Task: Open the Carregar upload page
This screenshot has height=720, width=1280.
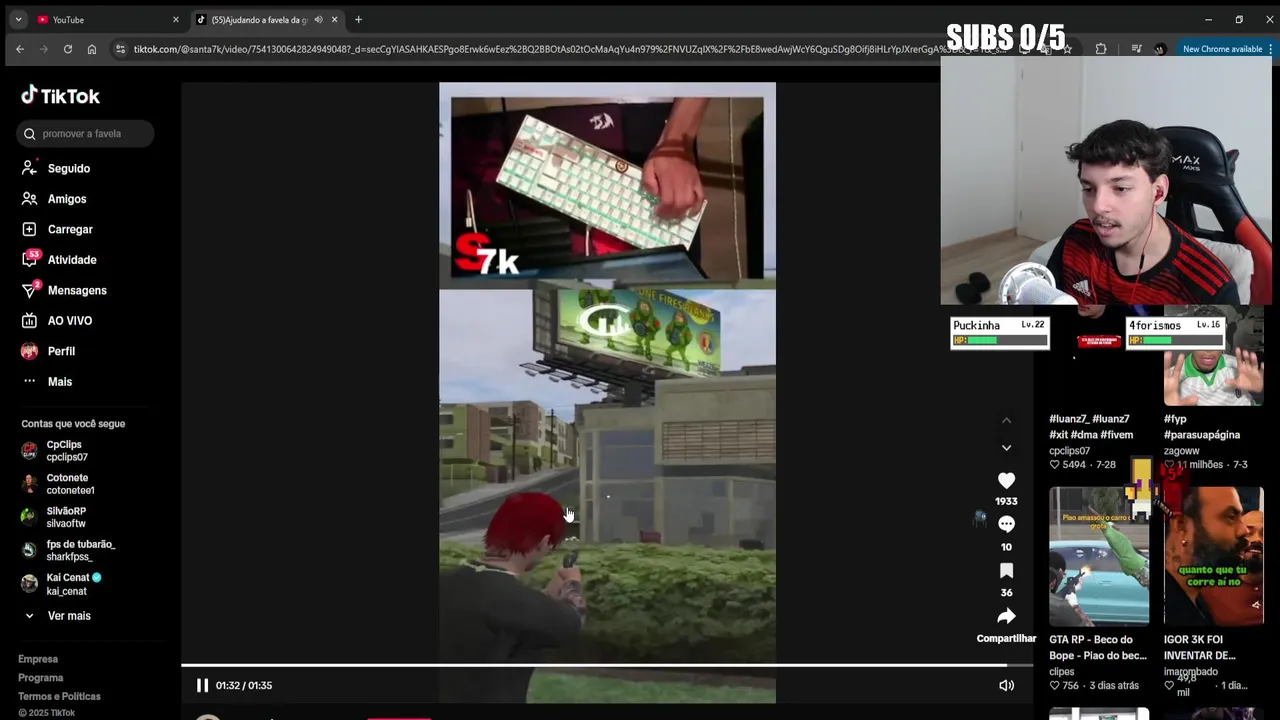Action: pos(70,229)
